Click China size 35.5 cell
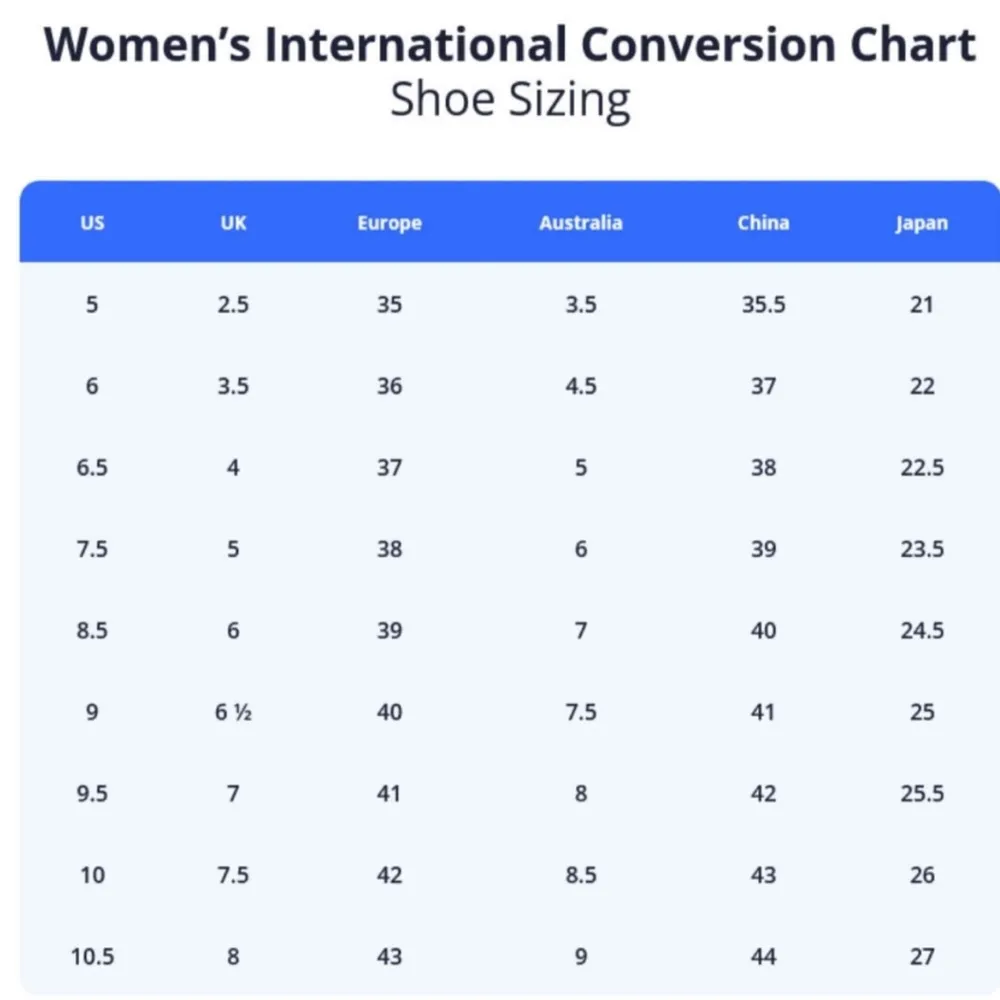This screenshot has height=1000, width=1000. (x=763, y=304)
